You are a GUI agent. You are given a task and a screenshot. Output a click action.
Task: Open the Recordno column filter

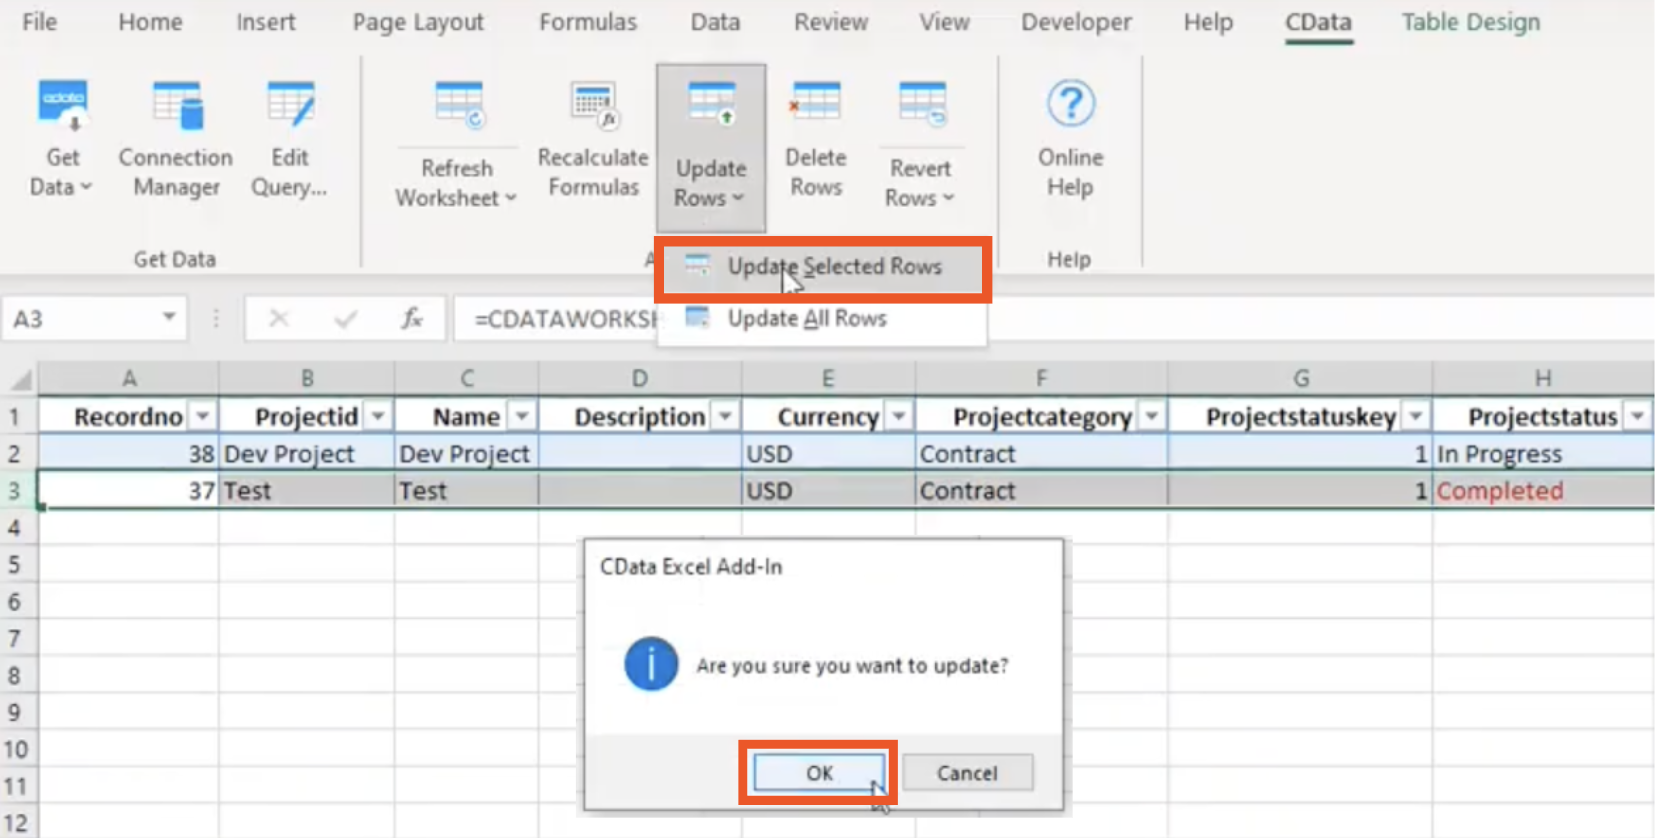pyautogui.click(x=203, y=416)
